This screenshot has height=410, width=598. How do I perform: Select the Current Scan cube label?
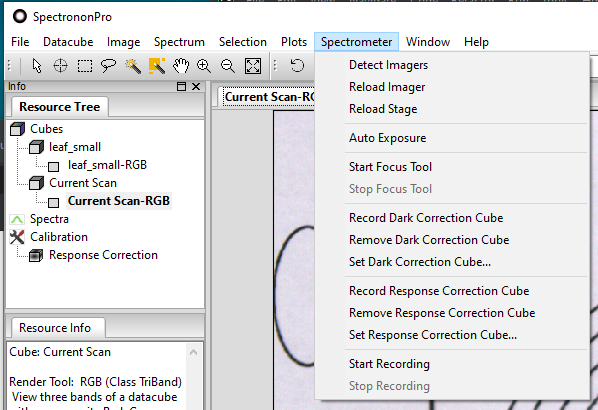pos(83,183)
